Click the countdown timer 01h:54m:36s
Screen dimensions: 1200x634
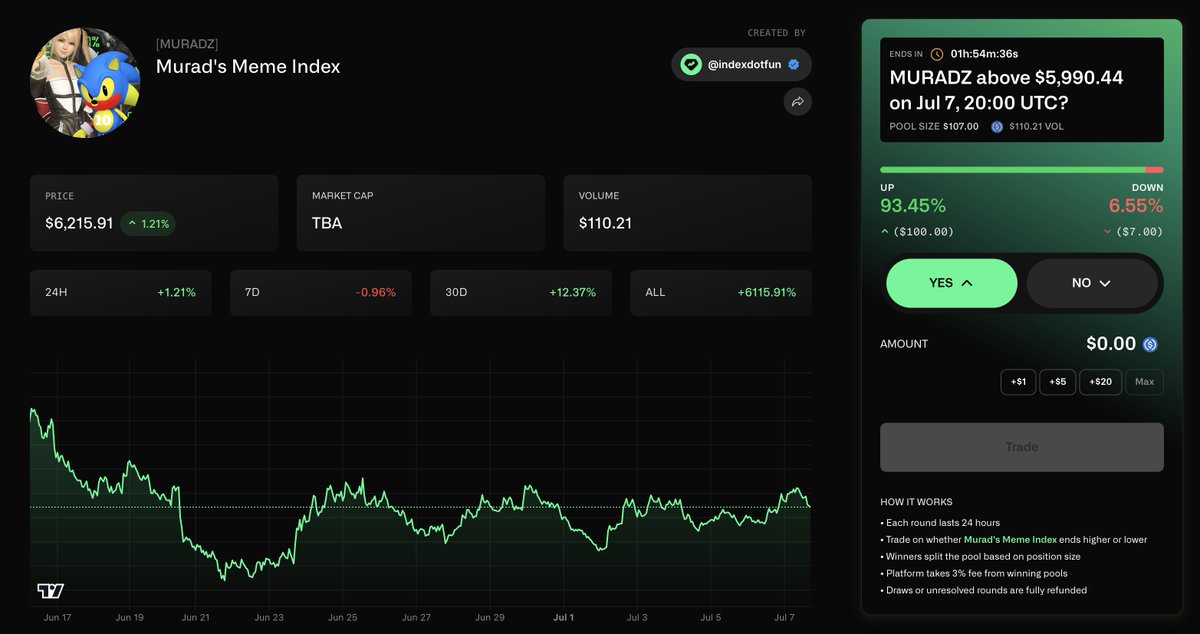[984, 54]
